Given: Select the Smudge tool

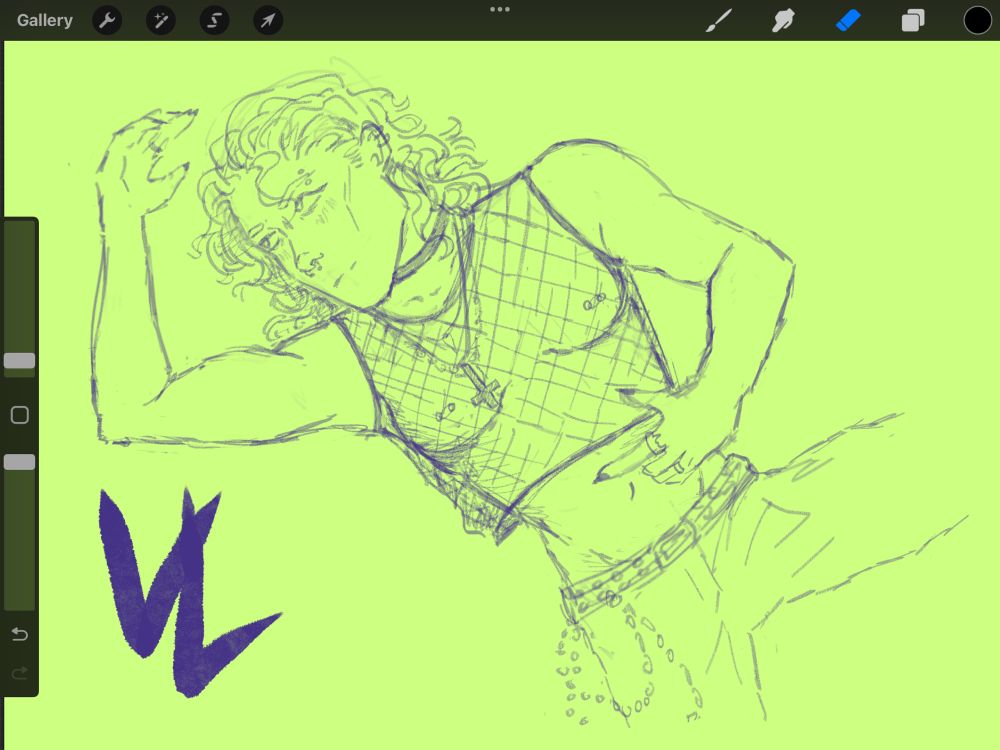Looking at the screenshot, I should point(783,20).
